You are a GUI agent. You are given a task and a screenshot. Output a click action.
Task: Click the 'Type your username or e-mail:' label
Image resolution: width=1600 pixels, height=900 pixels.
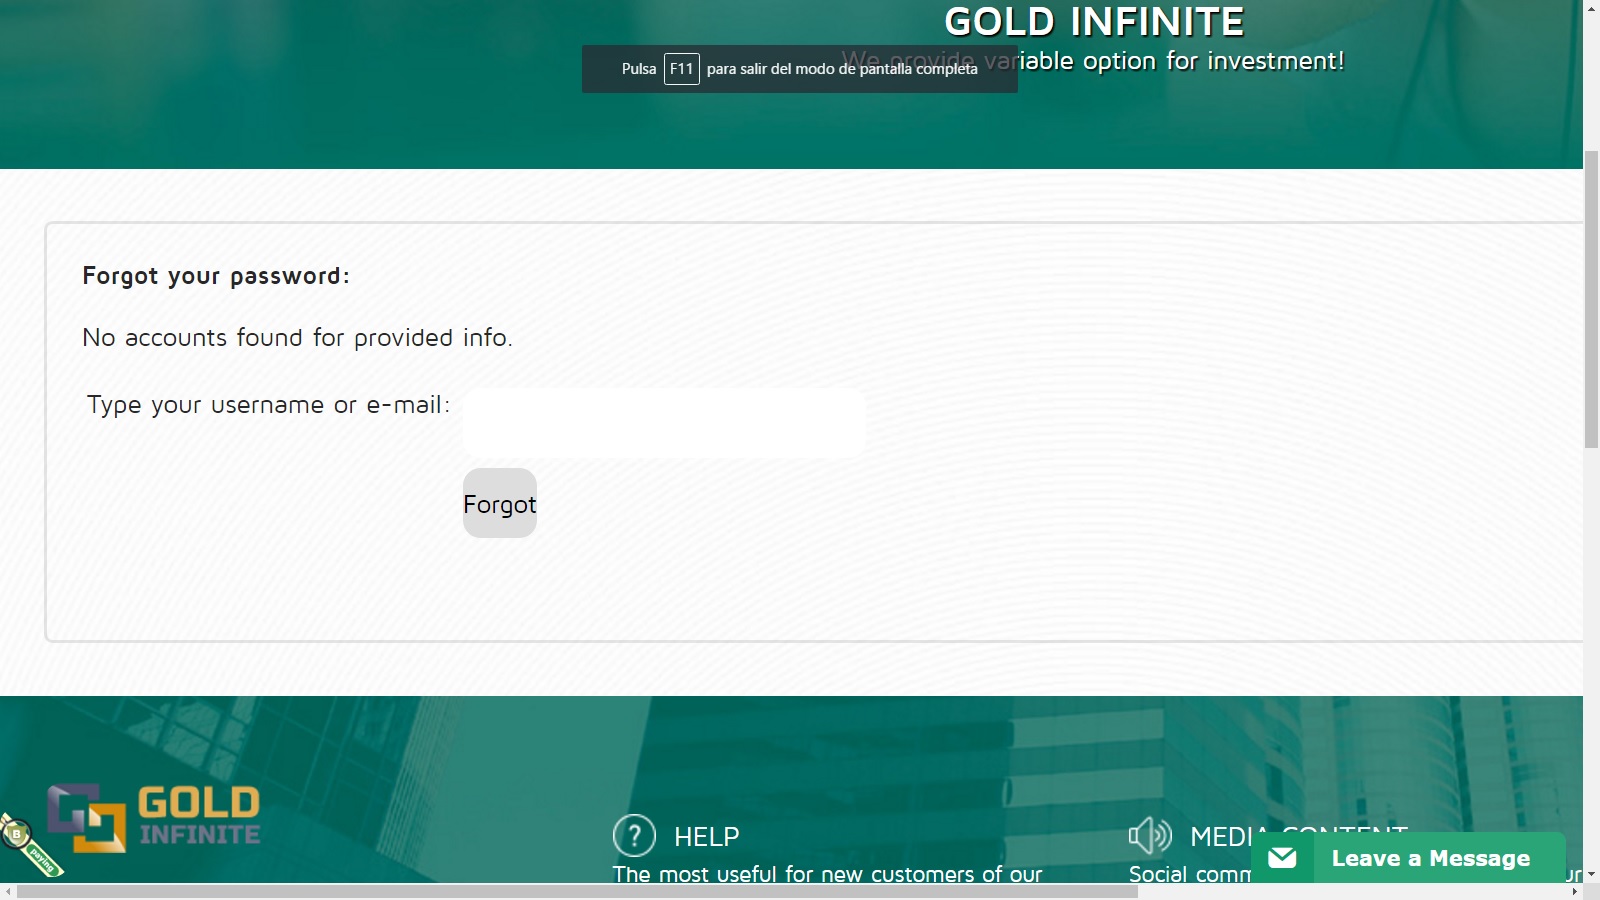pos(268,405)
